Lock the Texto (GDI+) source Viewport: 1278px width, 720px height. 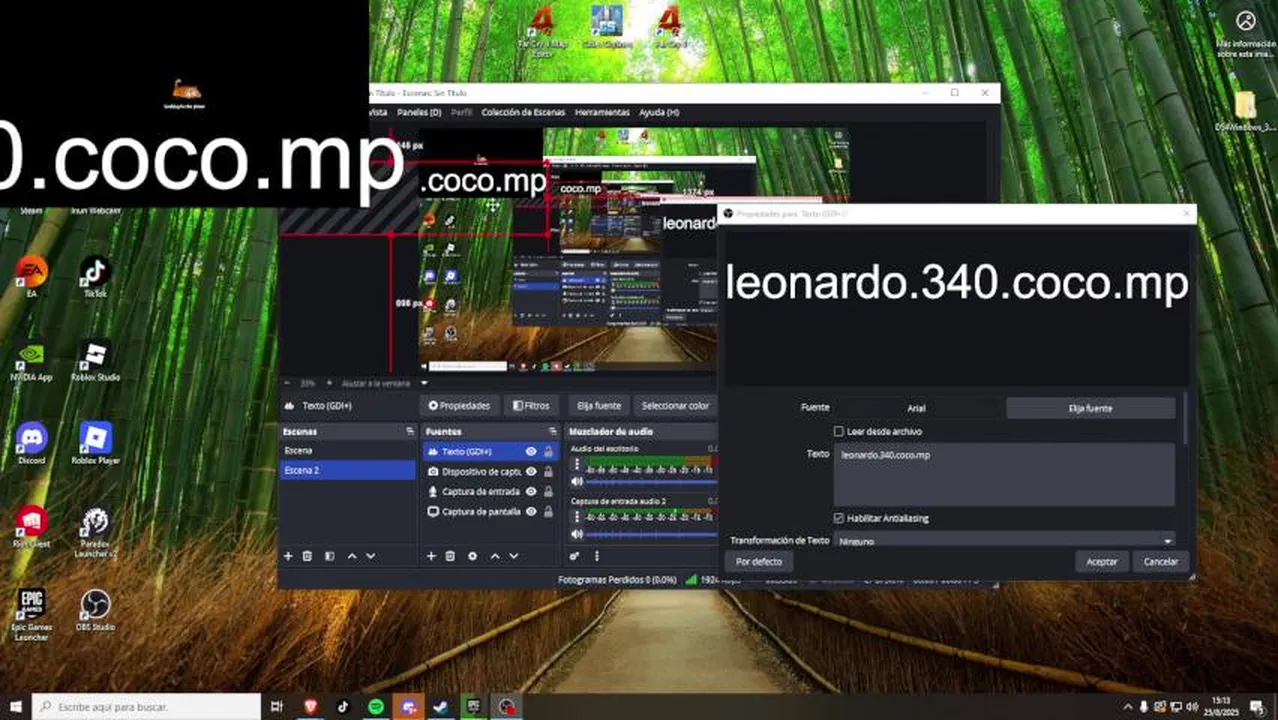coord(548,452)
